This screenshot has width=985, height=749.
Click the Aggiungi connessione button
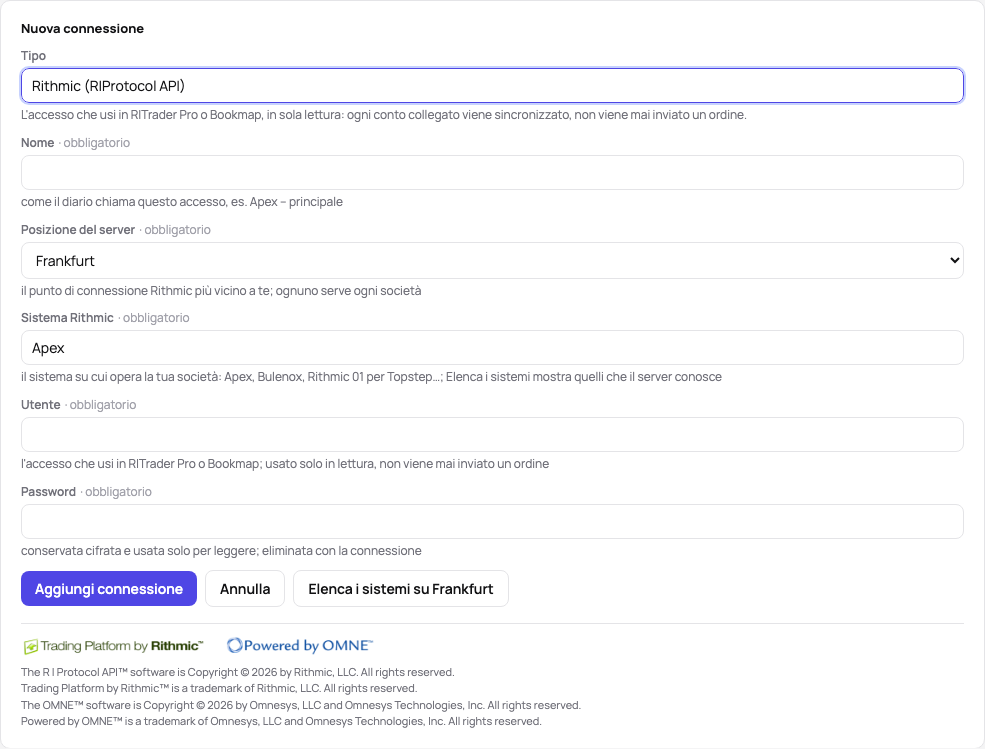pos(109,589)
